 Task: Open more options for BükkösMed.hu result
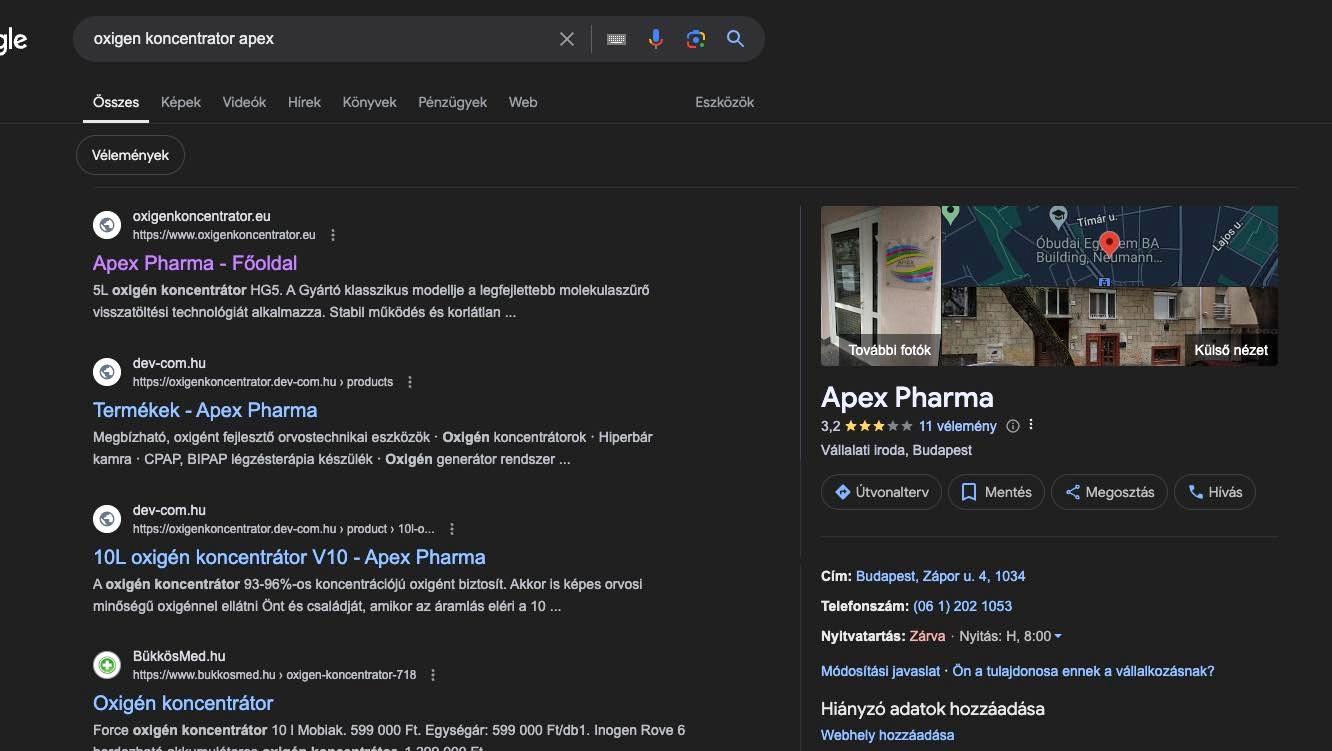[x=433, y=675]
